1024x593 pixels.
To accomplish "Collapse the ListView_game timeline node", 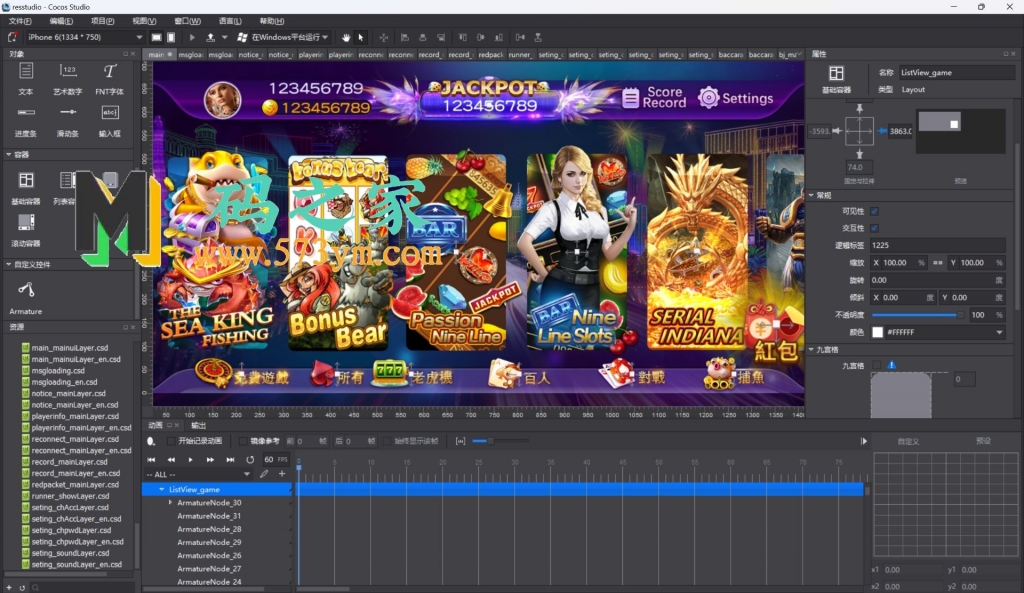I will click(x=161, y=489).
